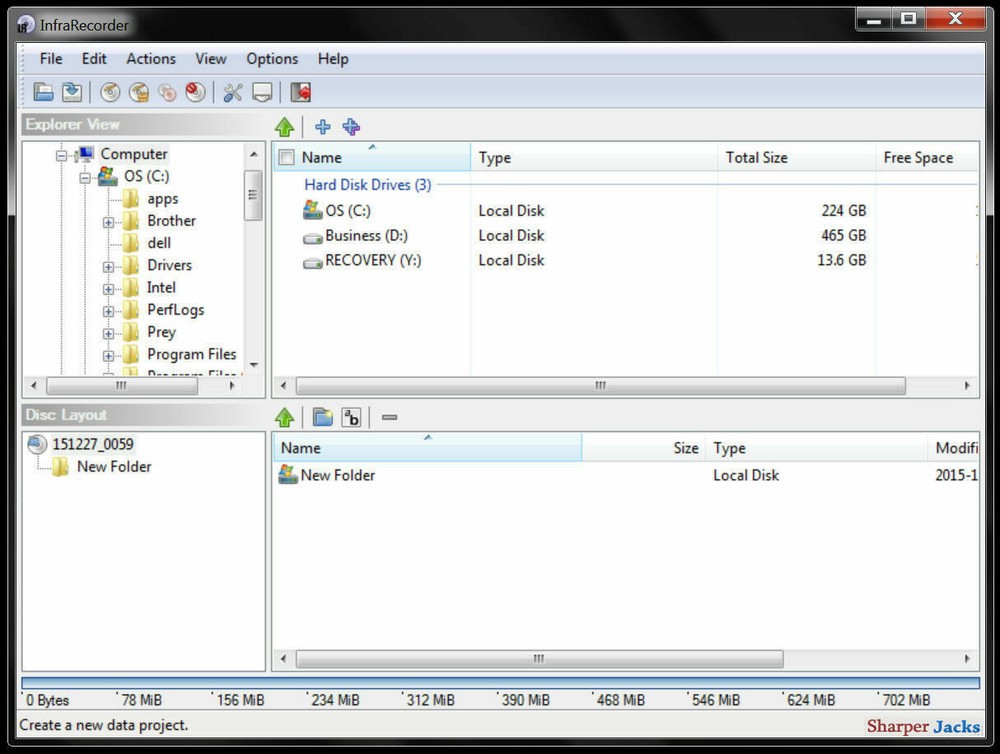This screenshot has height=754, width=1000.
Task: Navigate up using the green arrow in Explorer View
Action: click(x=285, y=127)
